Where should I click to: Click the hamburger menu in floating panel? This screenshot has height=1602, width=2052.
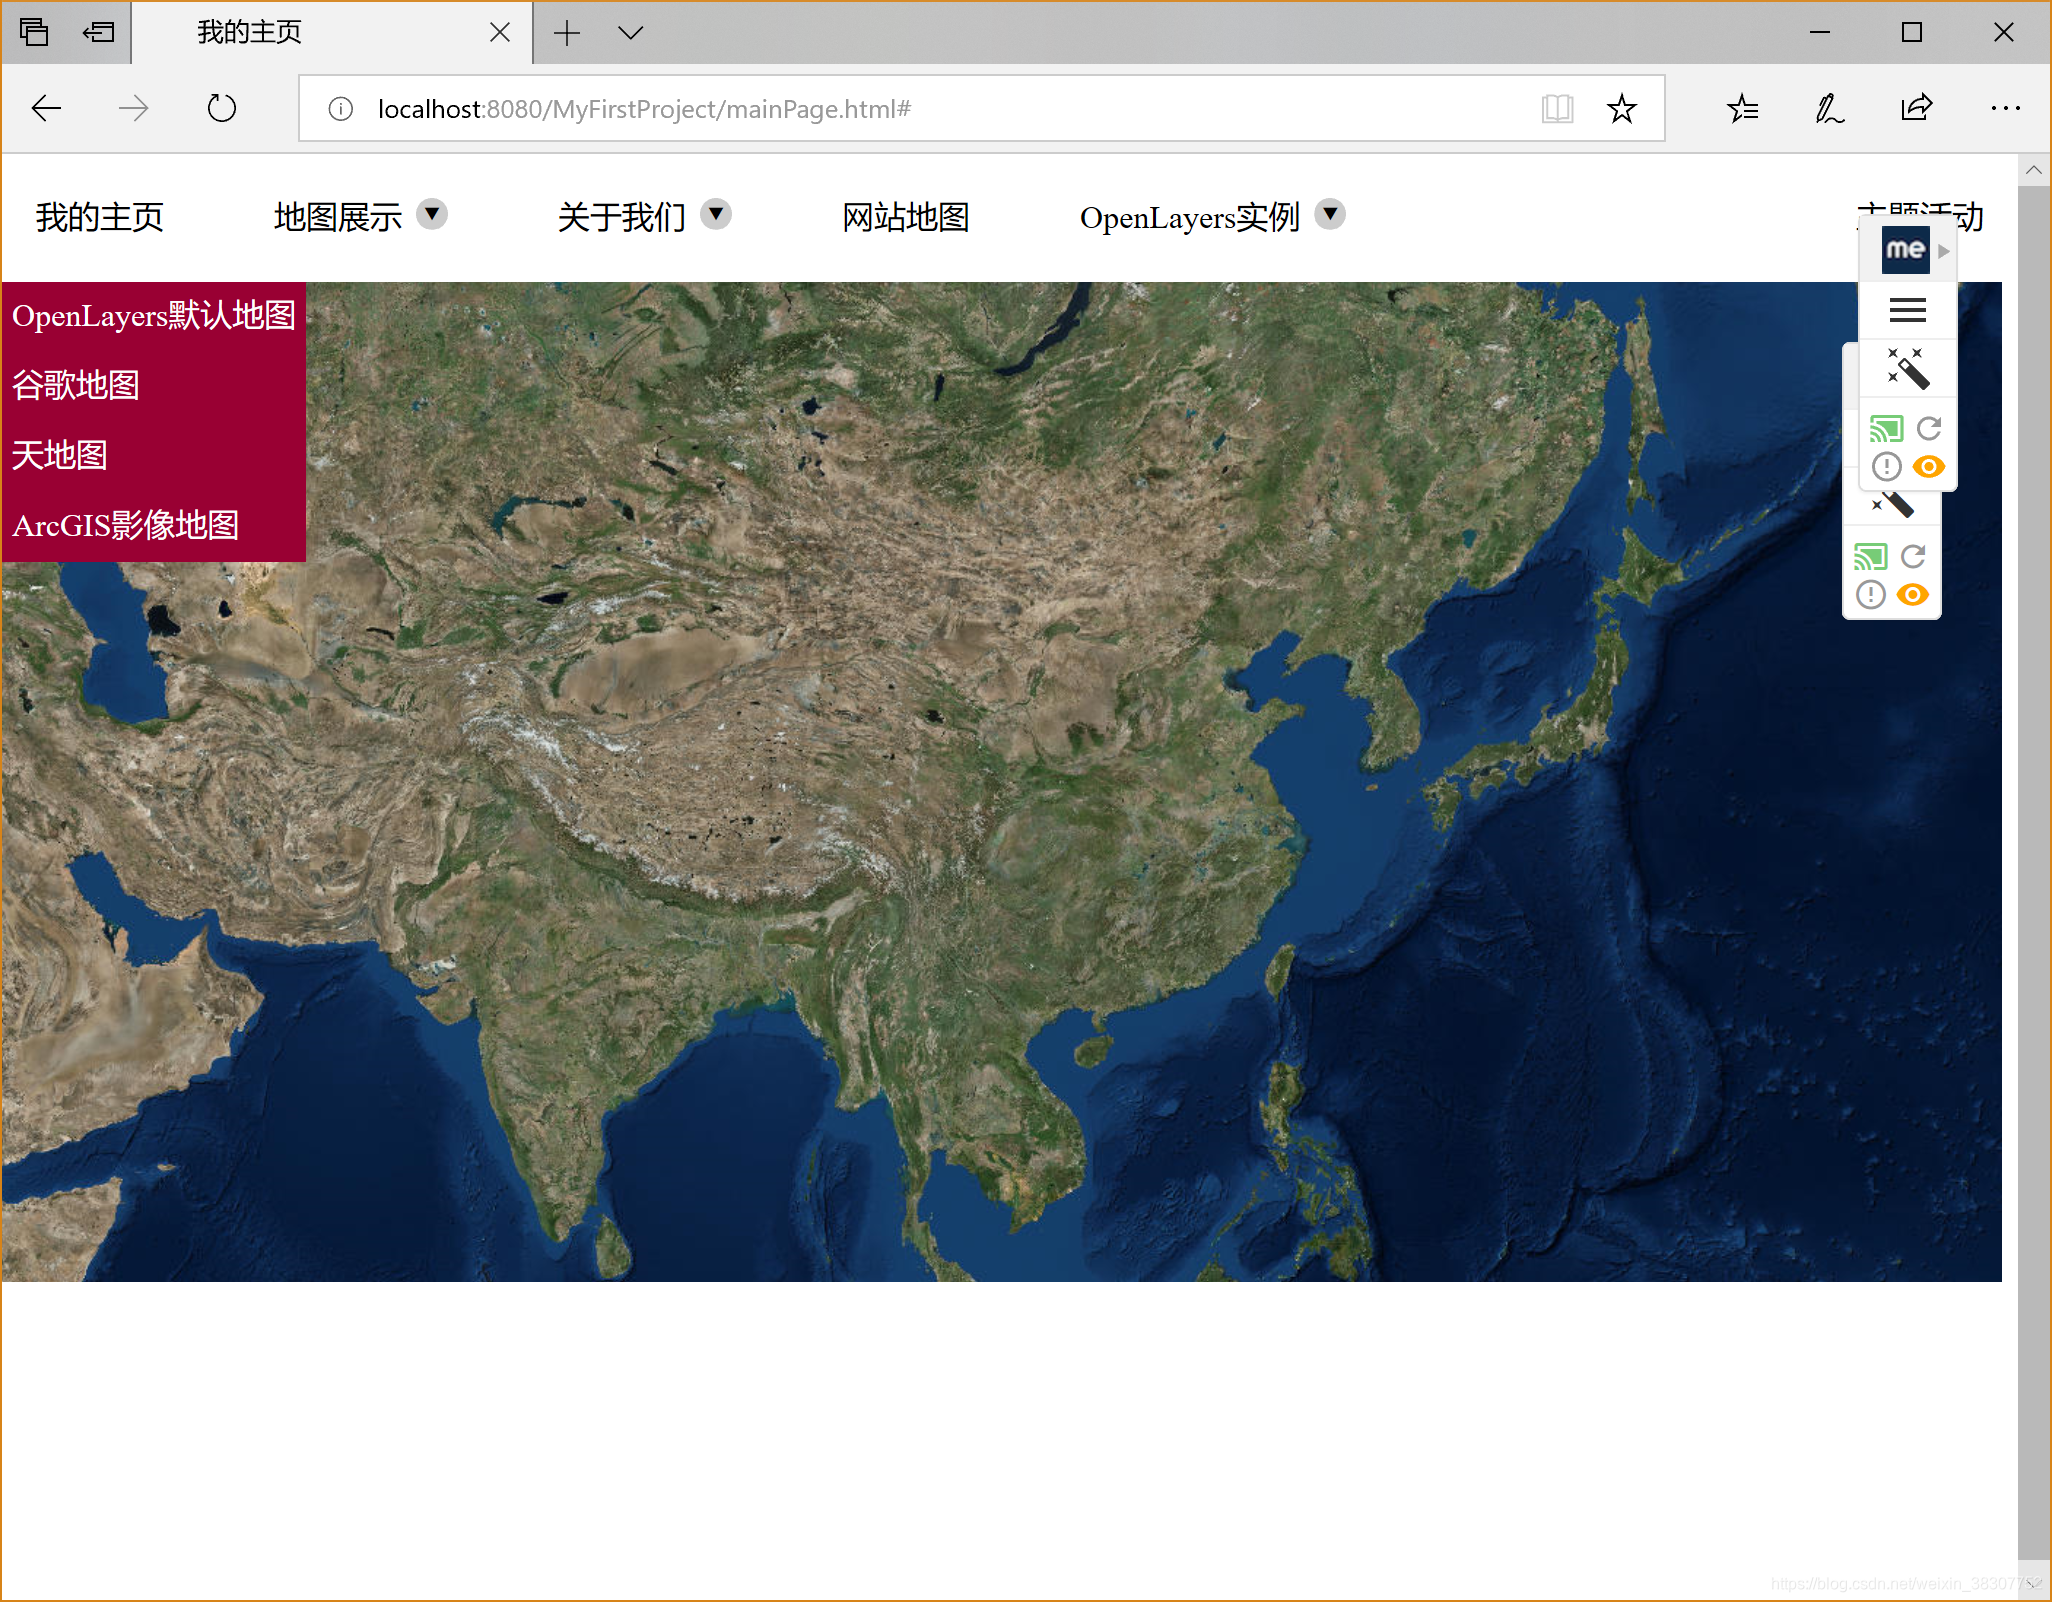coord(1907,311)
